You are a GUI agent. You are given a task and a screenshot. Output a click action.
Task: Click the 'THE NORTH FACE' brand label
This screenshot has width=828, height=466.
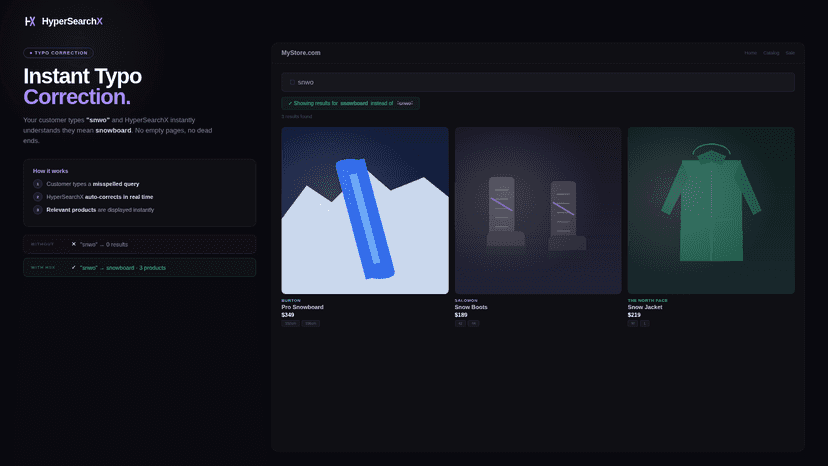pyautogui.click(x=647, y=300)
